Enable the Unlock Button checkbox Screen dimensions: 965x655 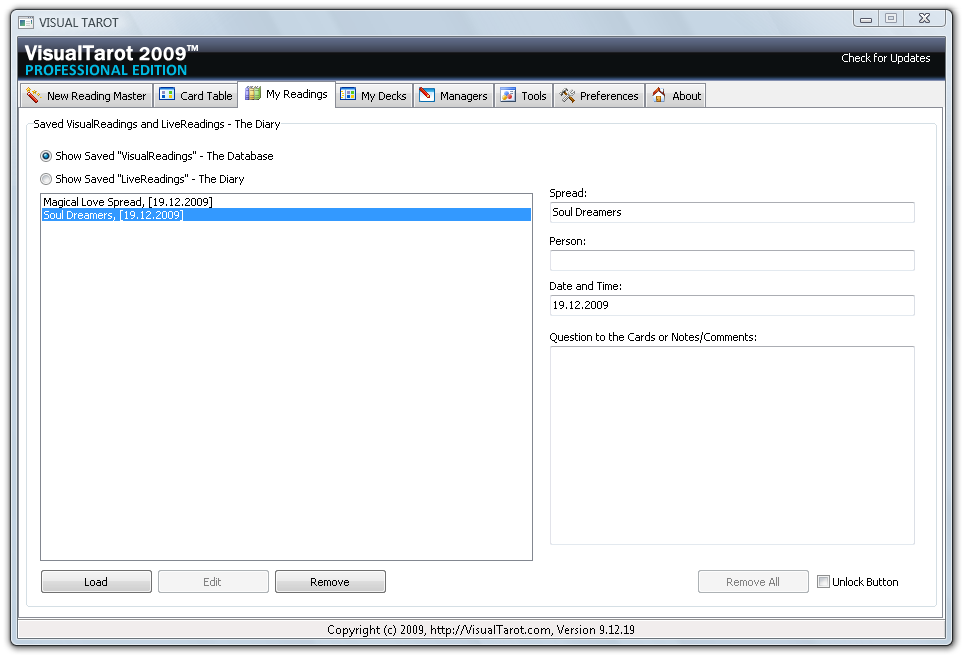(x=823, y=582)
